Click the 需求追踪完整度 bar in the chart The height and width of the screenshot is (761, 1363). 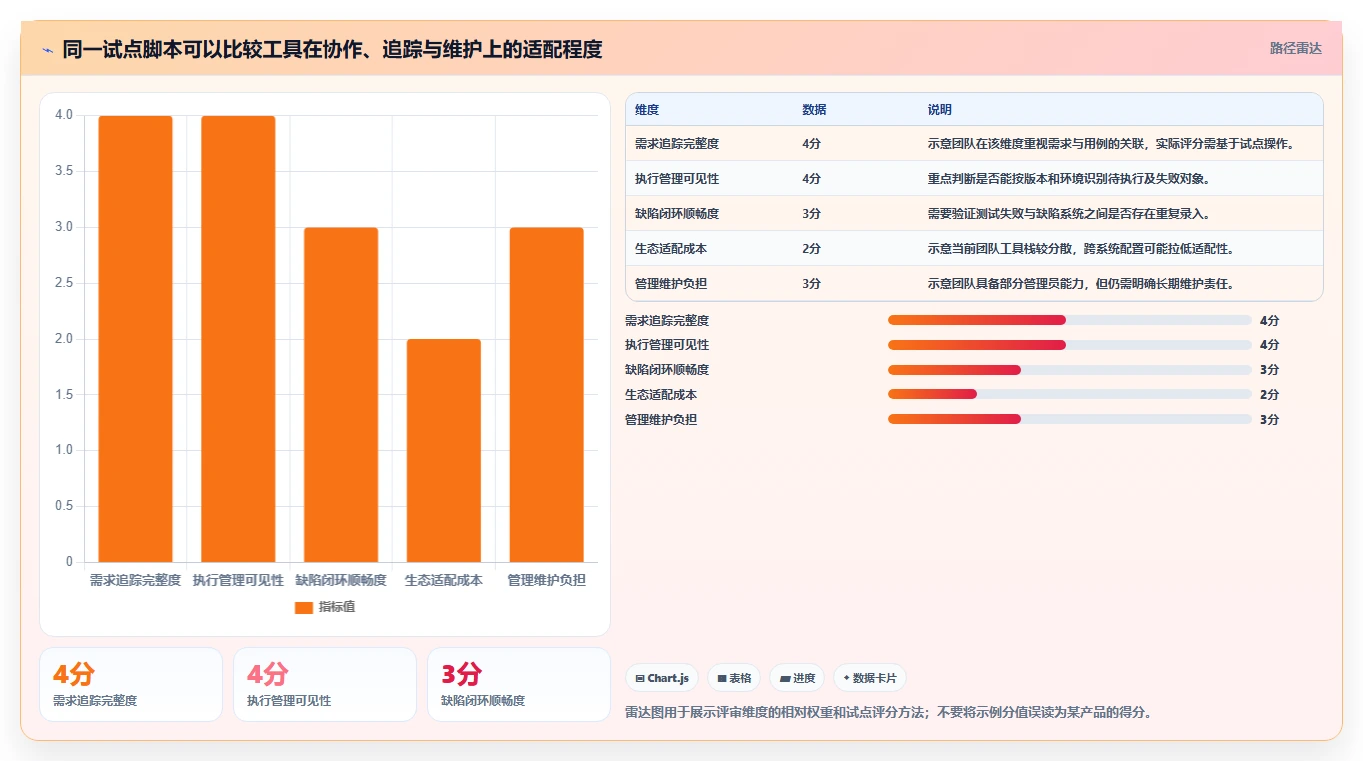coord(135,339)
